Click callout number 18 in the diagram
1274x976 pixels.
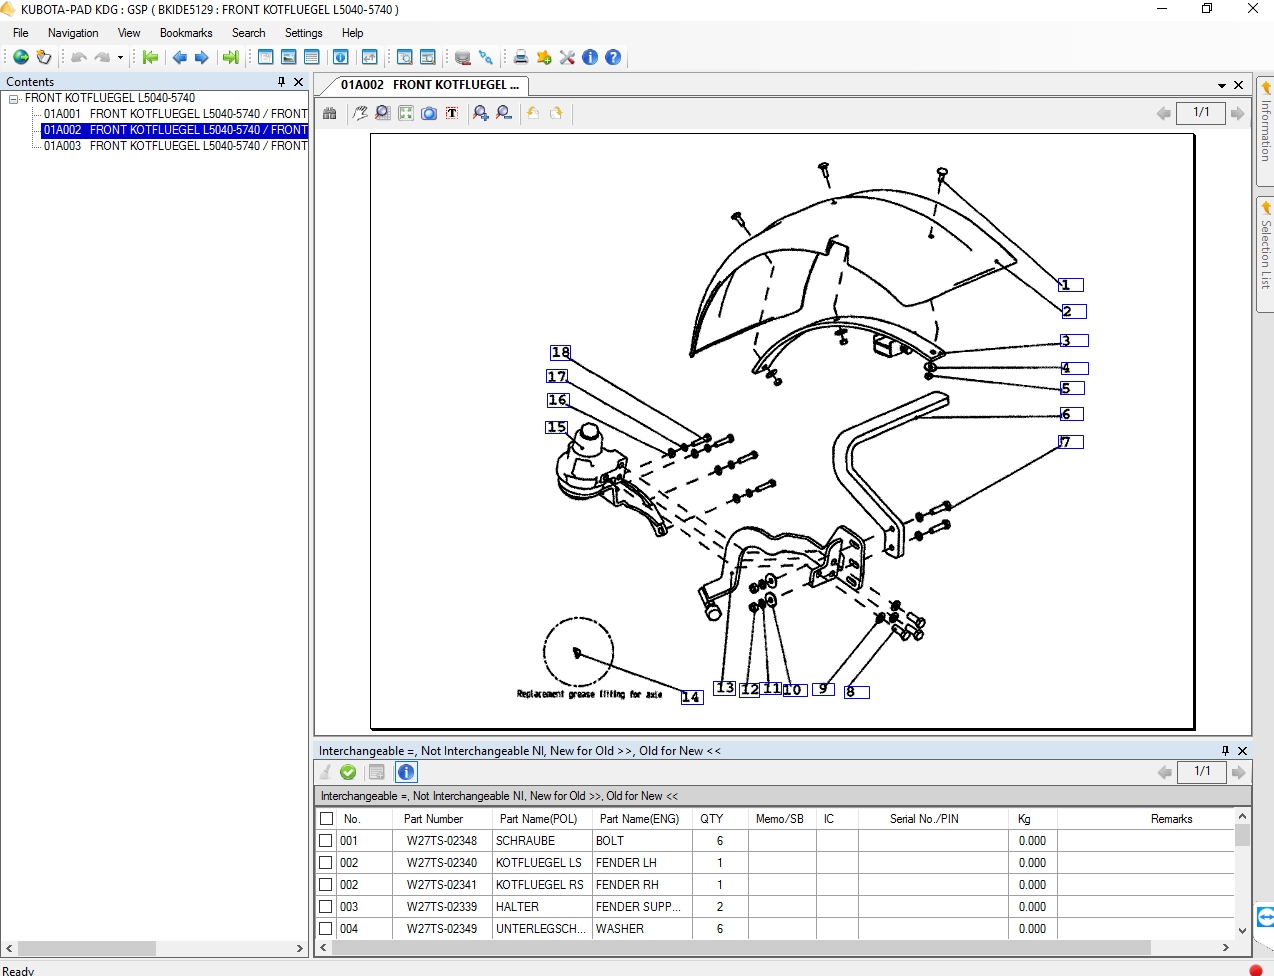tap(560, 352)
